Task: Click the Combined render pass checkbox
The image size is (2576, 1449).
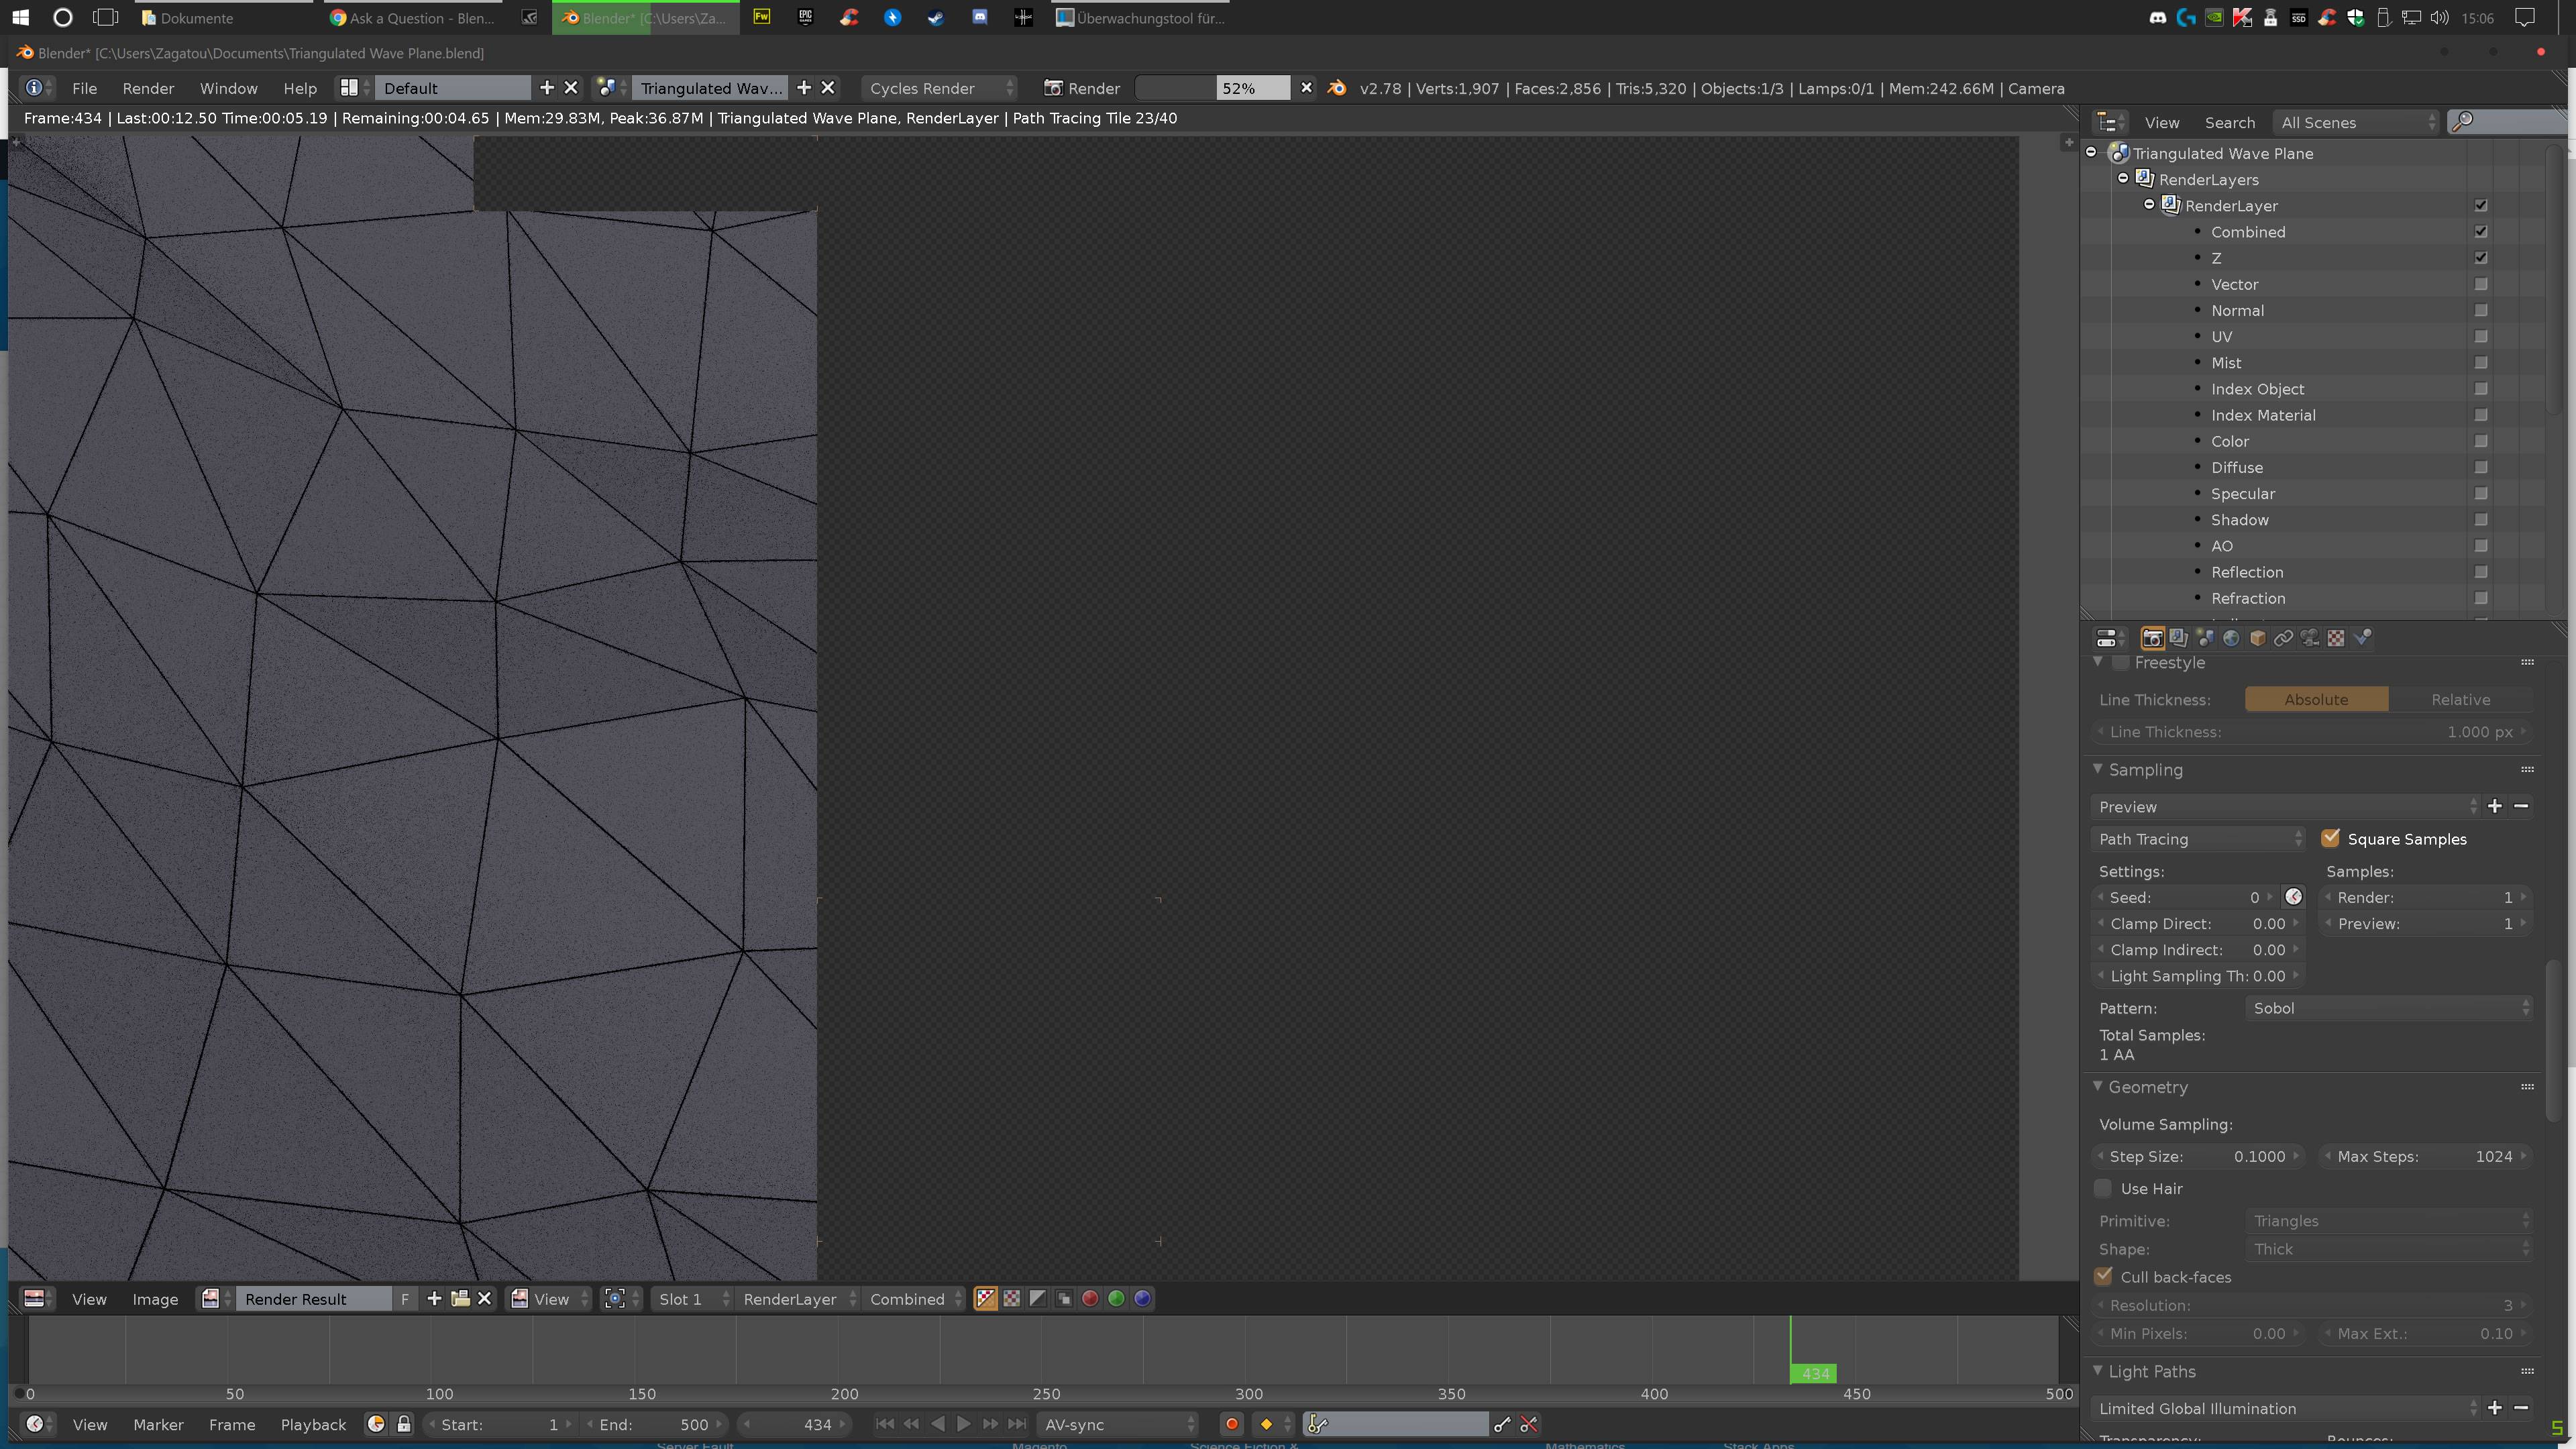Action: pyautogui.click(x=2481, y=231)
